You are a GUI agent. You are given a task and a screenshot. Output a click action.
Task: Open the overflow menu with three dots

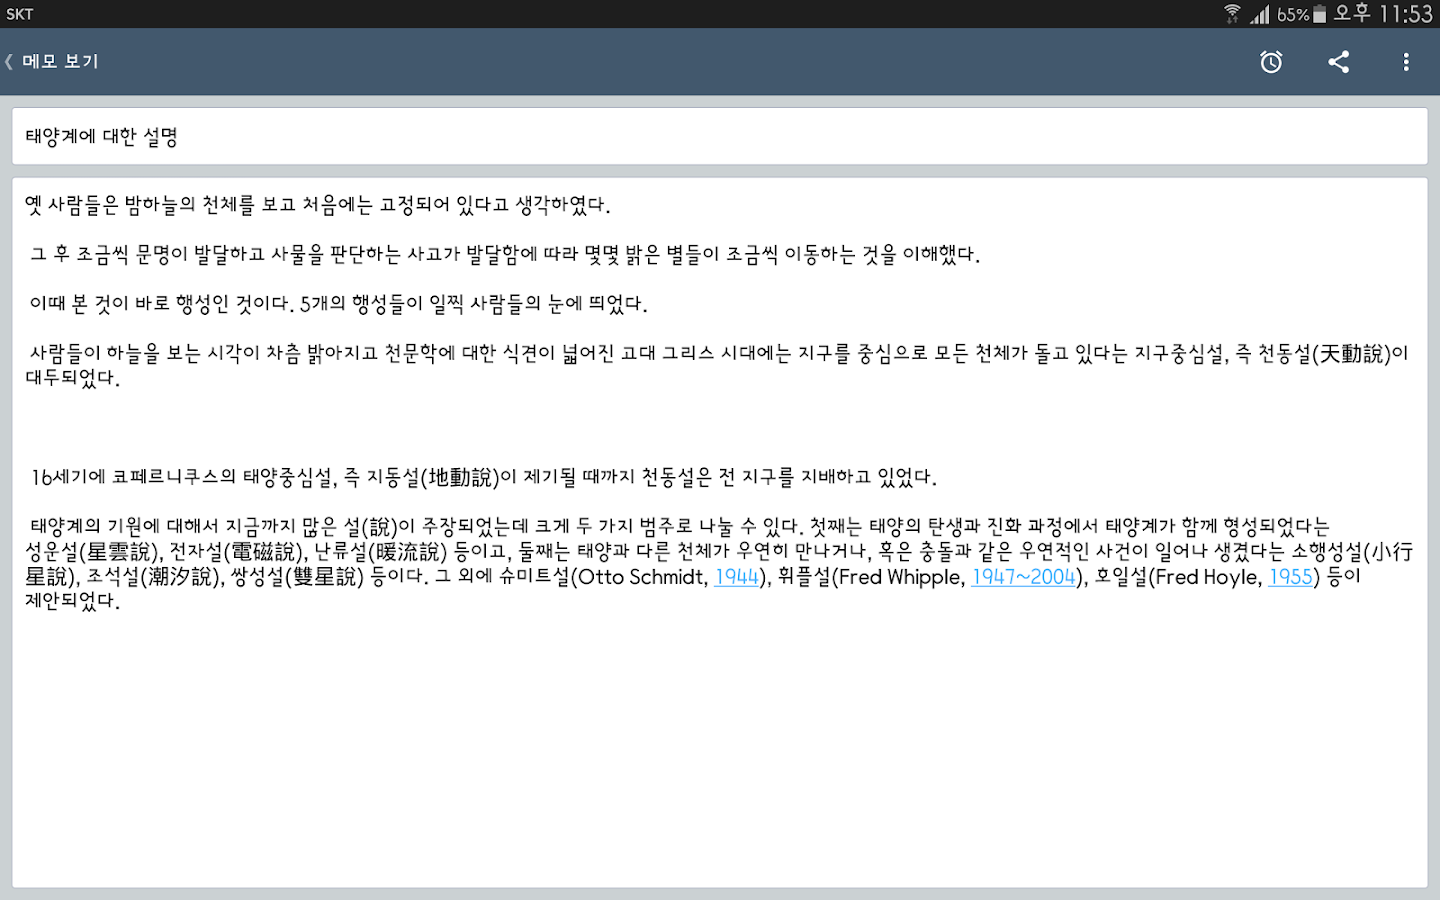coord(1405,61)
